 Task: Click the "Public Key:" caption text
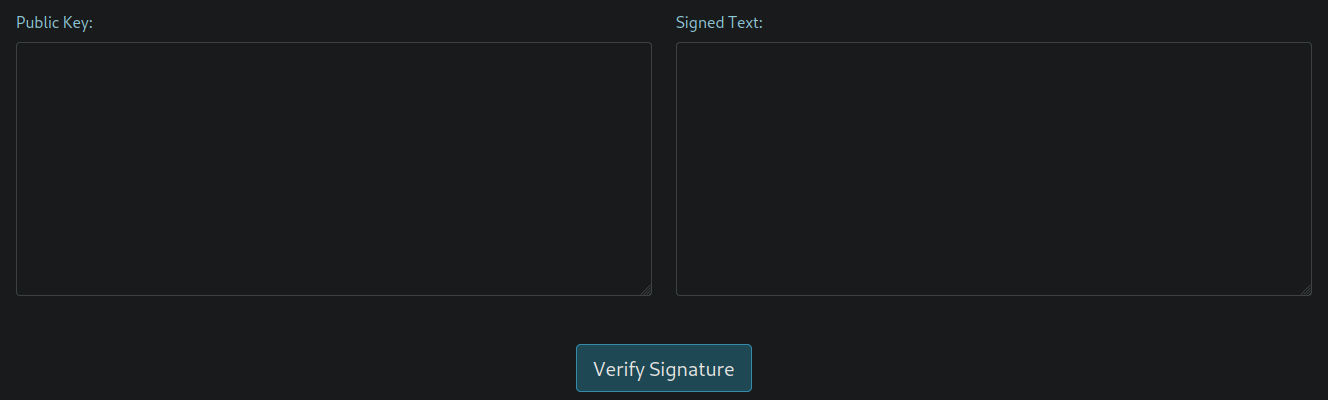click(54, 22)
